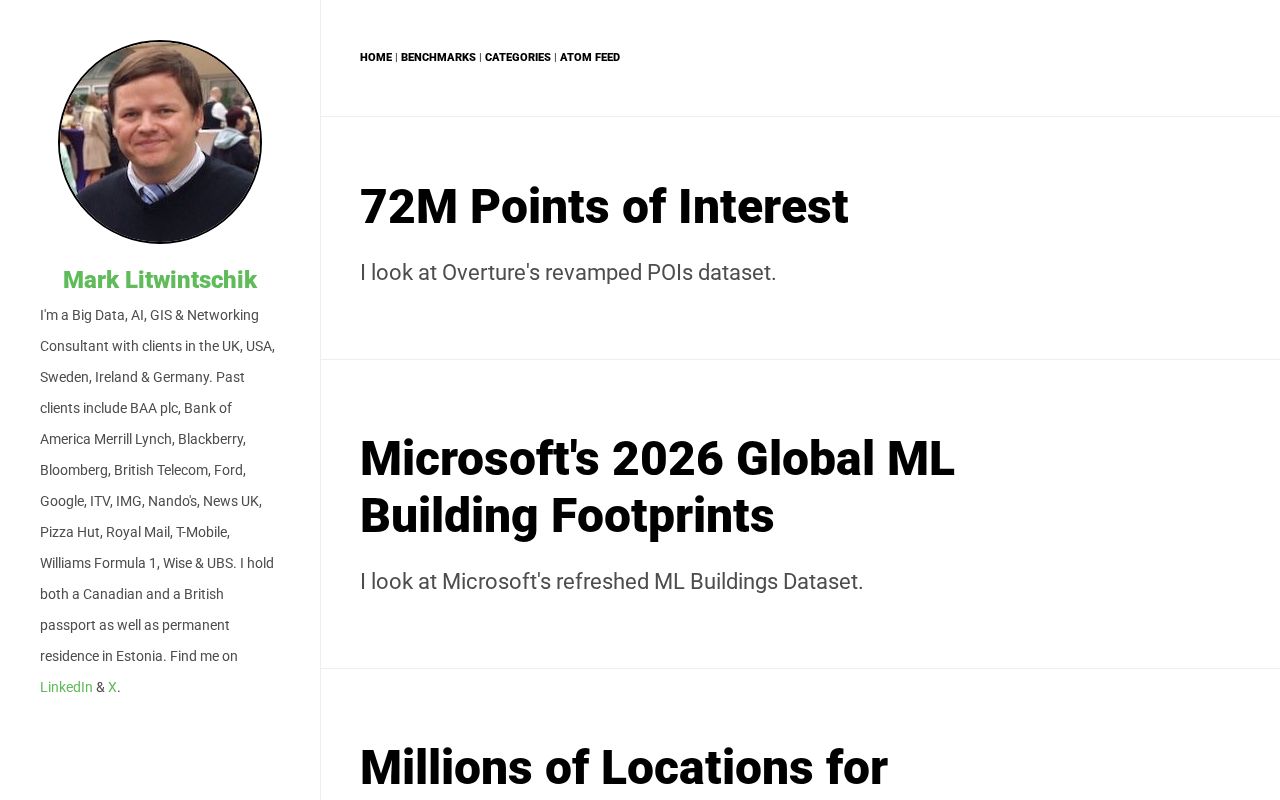Go to the BENCHMARKS page
1280x800 pixels.
[438, 57]
